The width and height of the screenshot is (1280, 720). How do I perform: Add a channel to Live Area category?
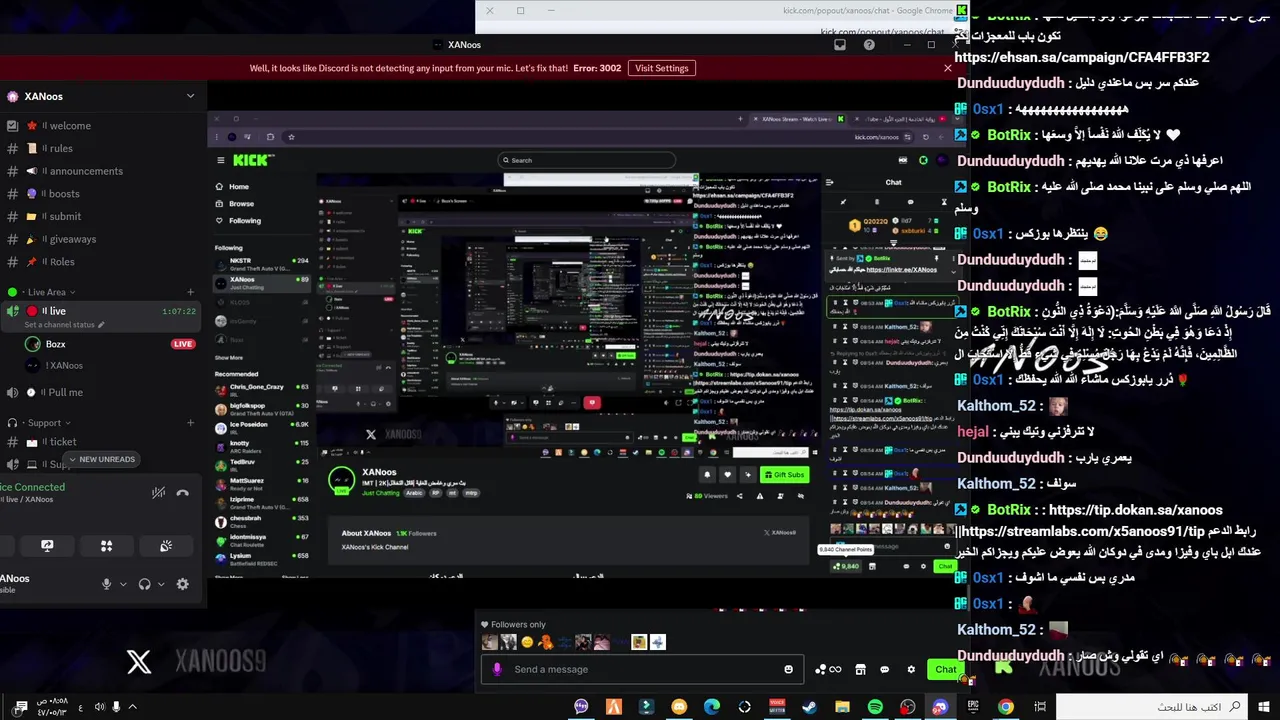pyautogui.click(x=190, y=292)
